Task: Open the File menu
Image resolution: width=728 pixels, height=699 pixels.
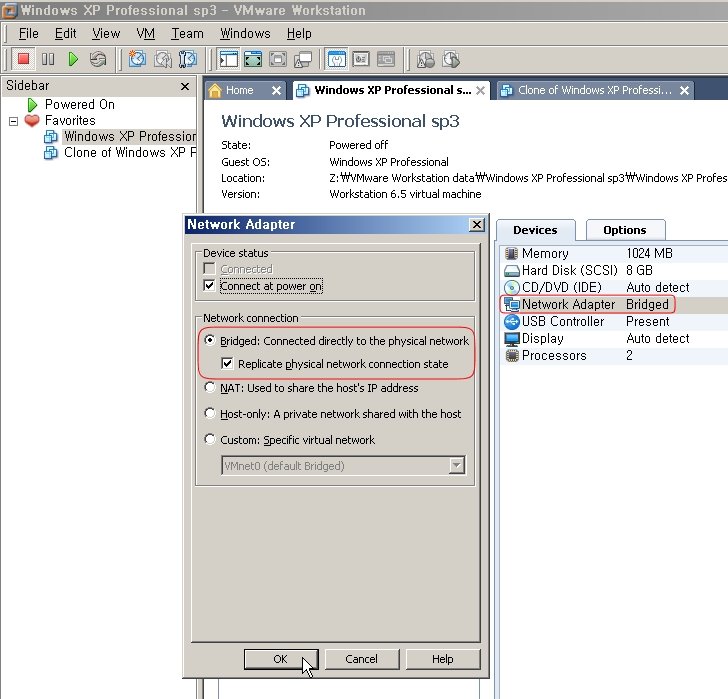Action: pyautogui.click(x=28, y=33)
